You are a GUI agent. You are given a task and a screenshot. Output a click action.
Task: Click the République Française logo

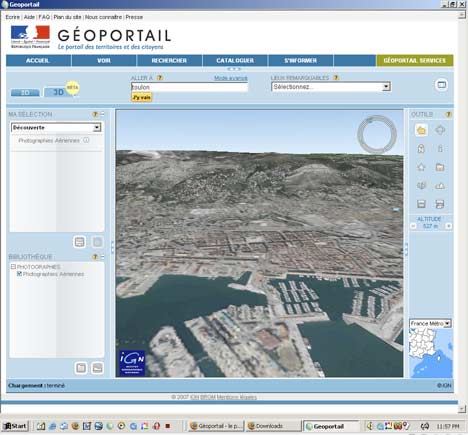[30, 37]
